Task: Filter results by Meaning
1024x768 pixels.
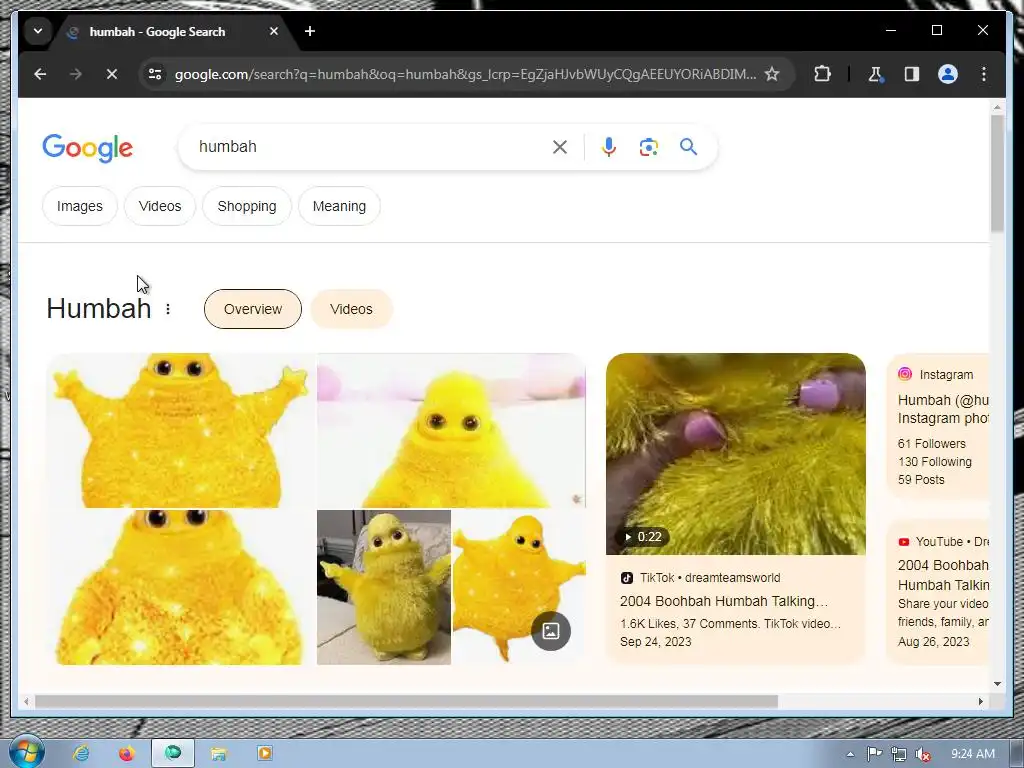Action: [340, 206]
